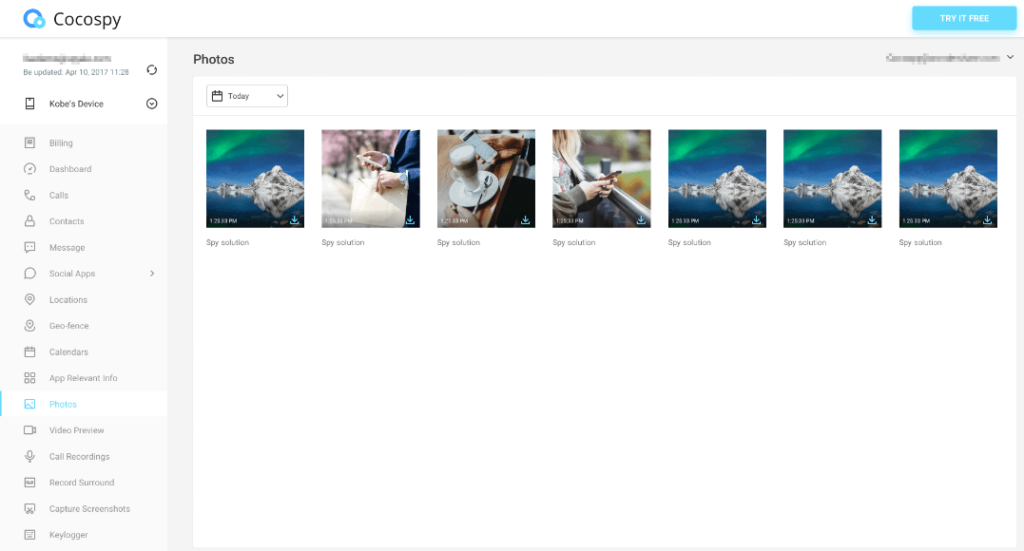Select Geo-fence in the sidebar

(69, 326)
